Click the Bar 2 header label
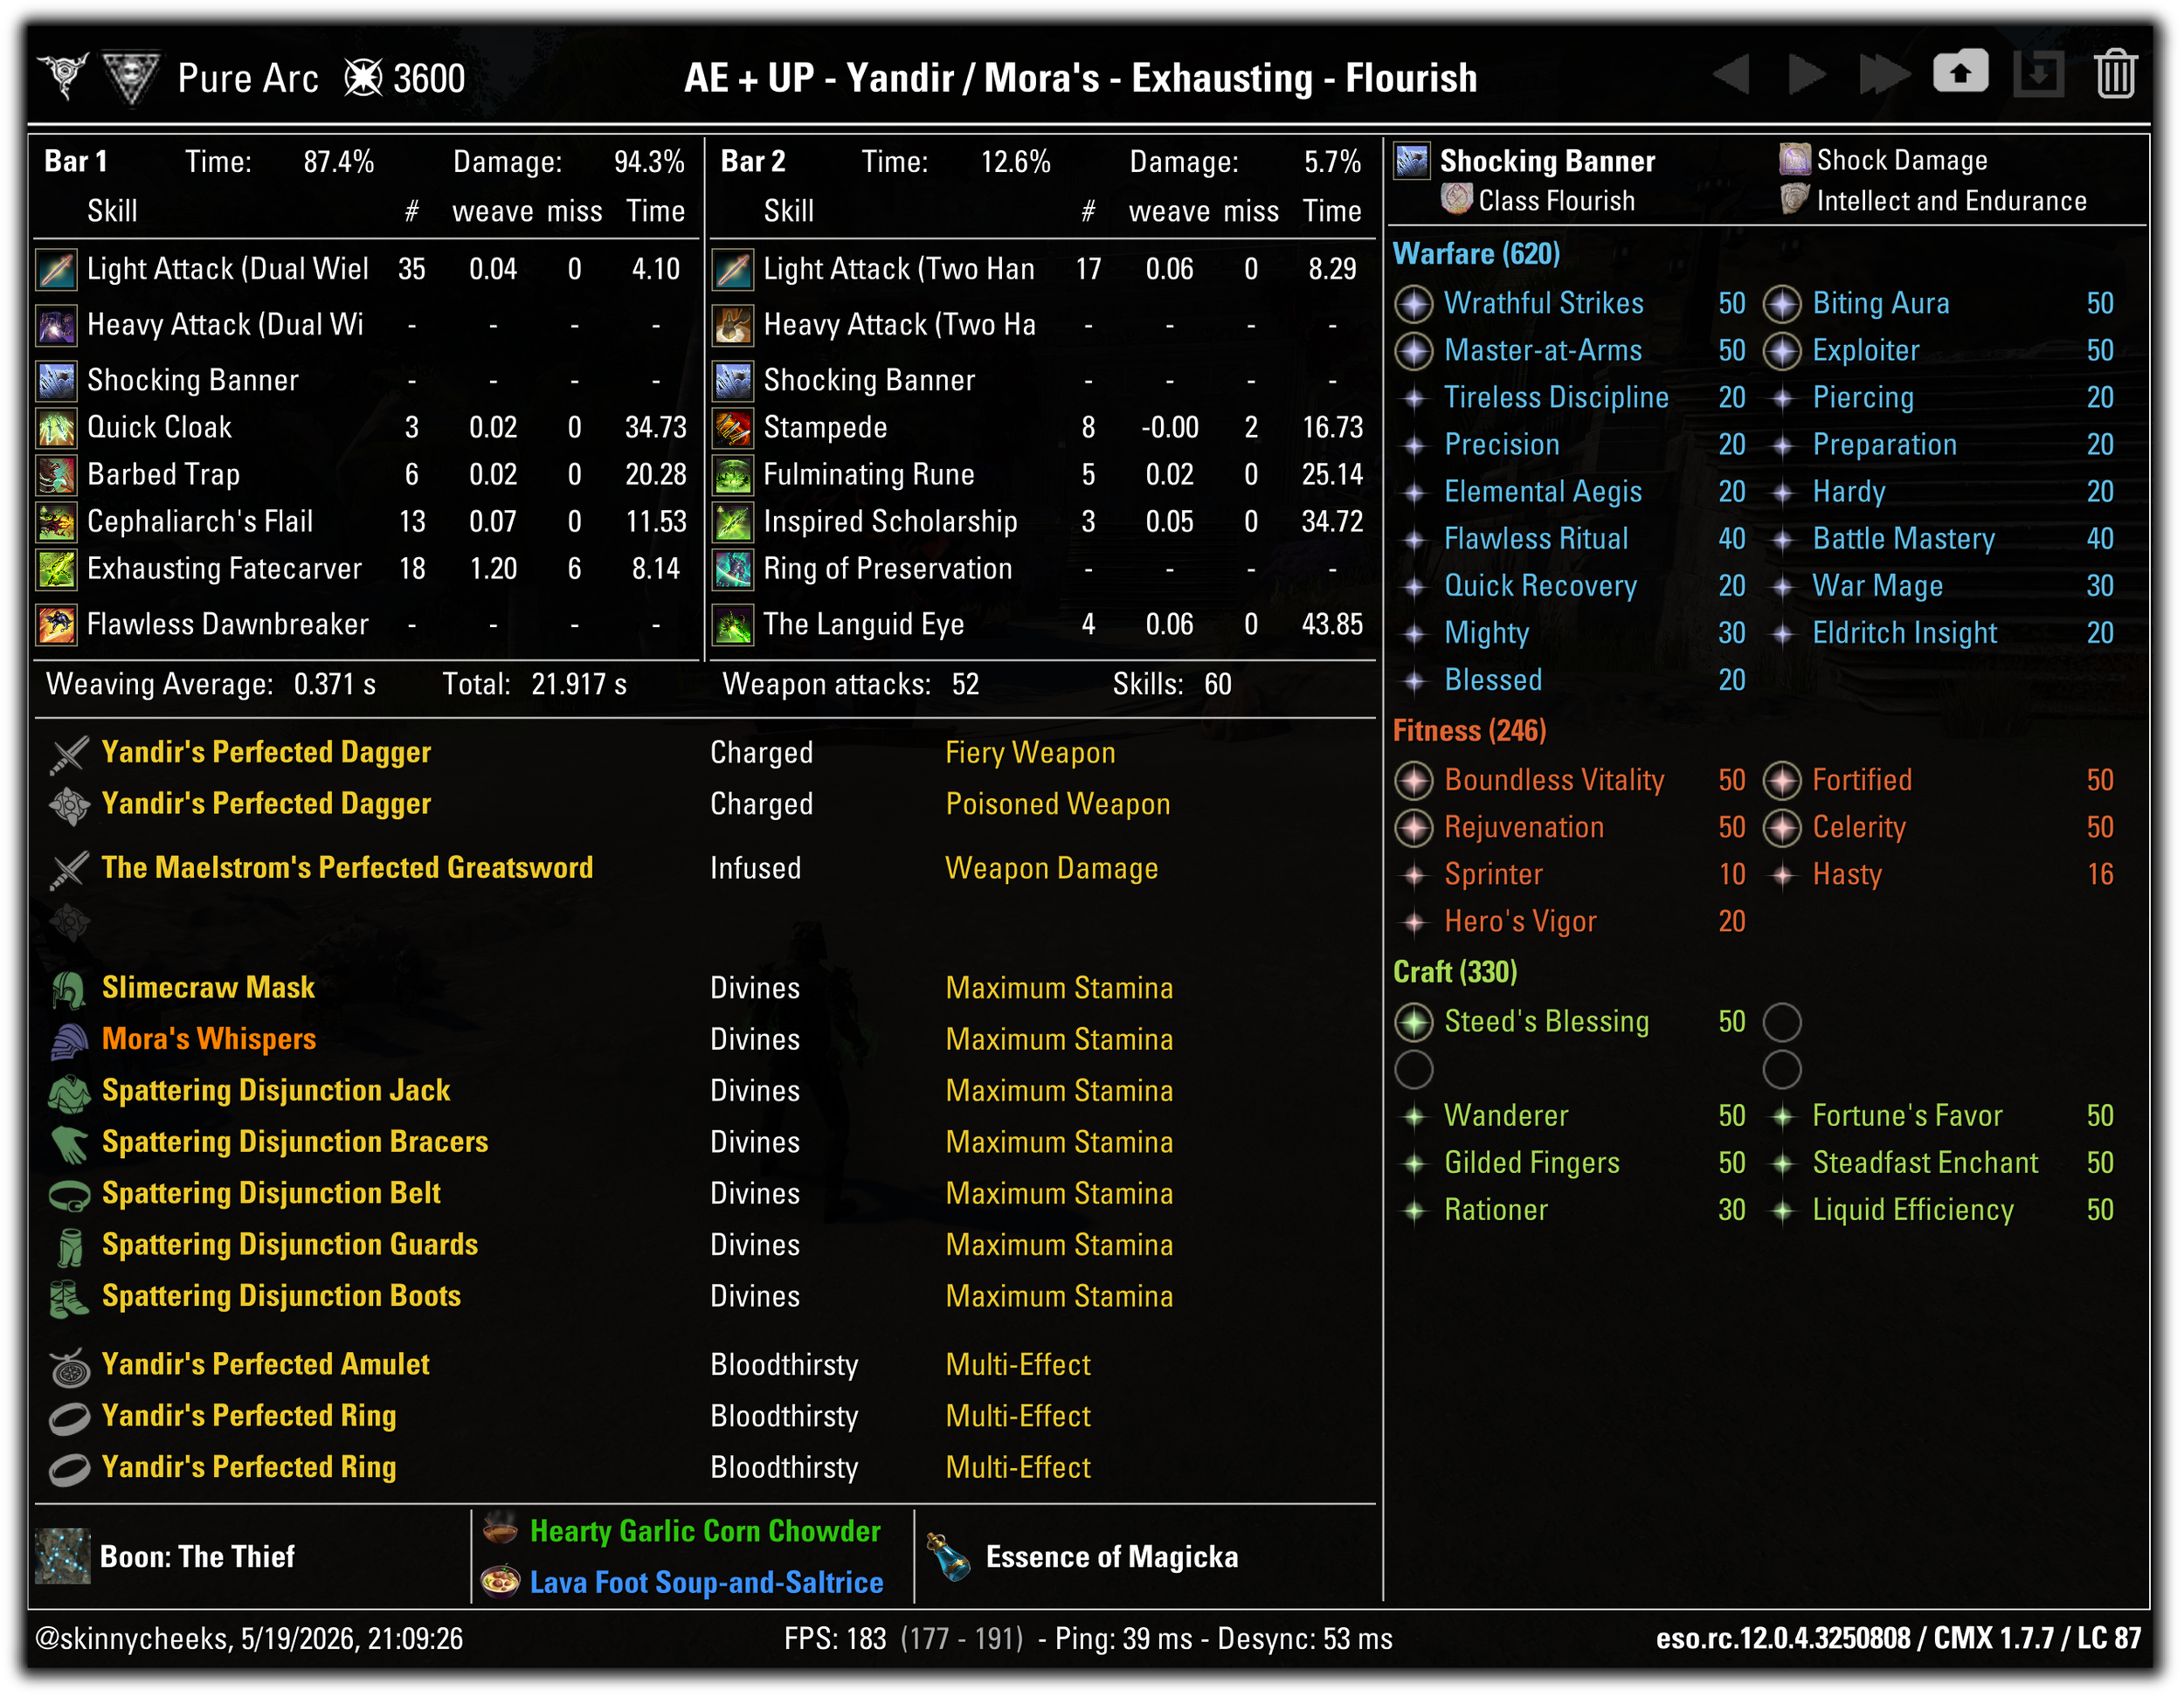 tap(752, 162)
